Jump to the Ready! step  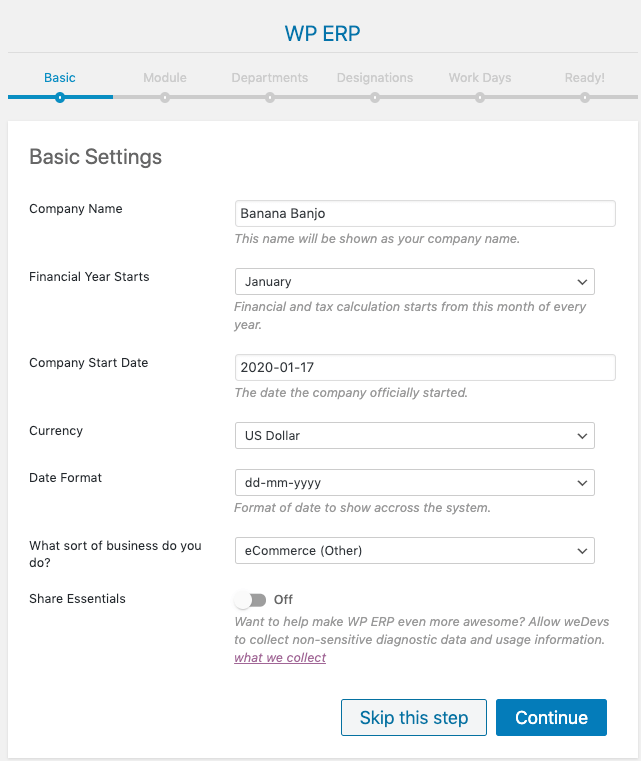click(585, 78)
